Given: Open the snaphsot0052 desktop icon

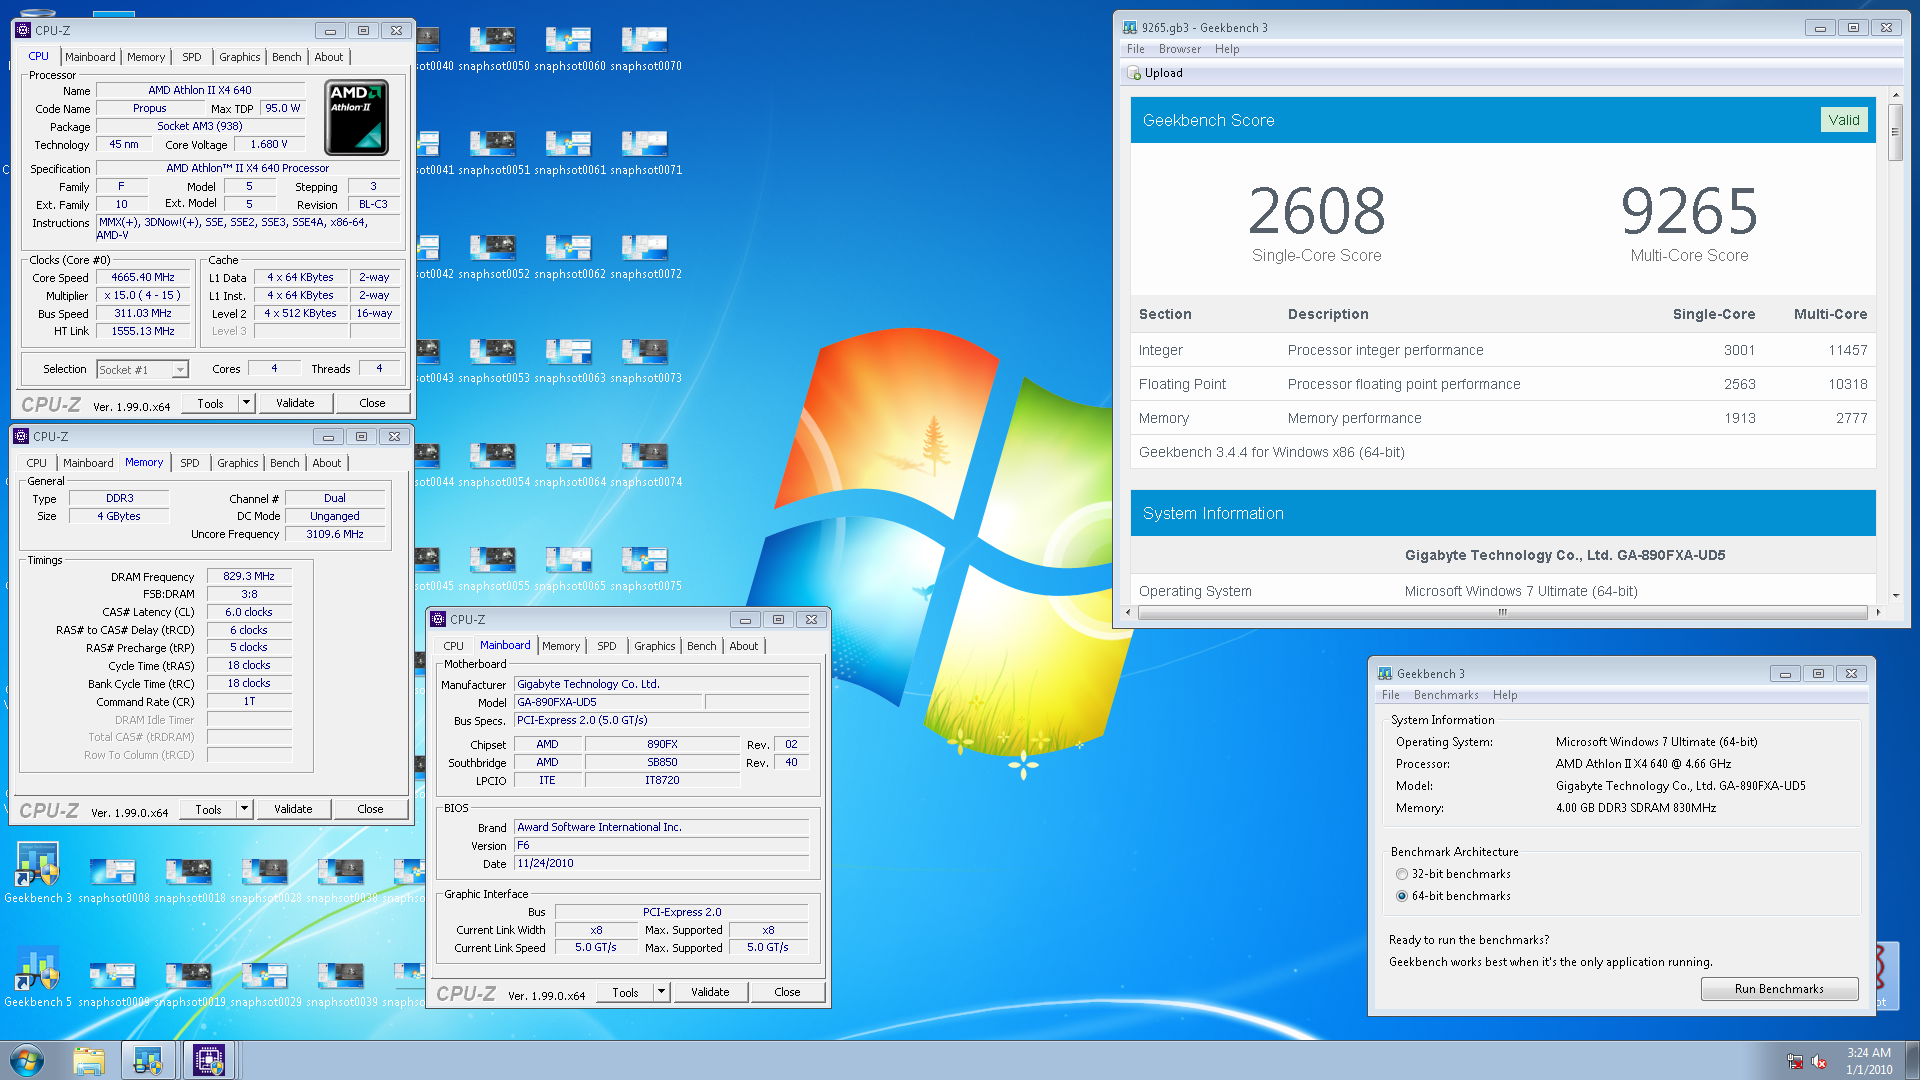Looking at the screenshot, I should pyautogui.click(x=494, y=258).
